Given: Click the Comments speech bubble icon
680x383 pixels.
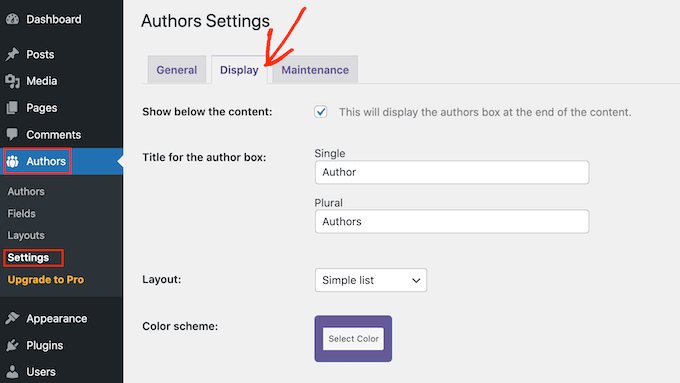Looking at the screenshot, I should click(13, 134).
